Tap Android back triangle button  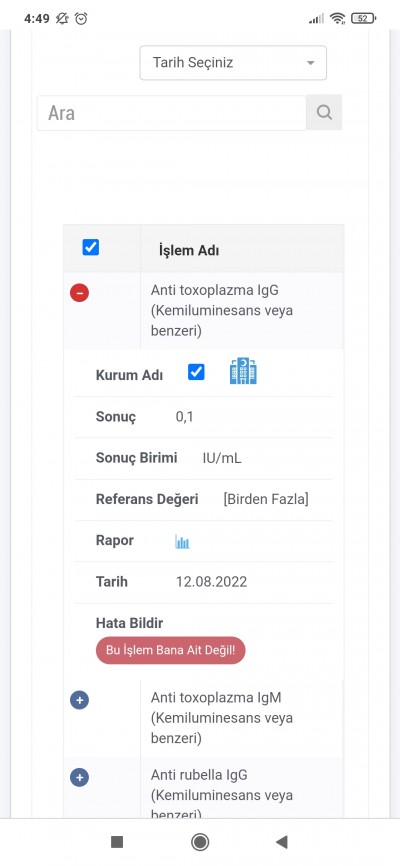282,842
